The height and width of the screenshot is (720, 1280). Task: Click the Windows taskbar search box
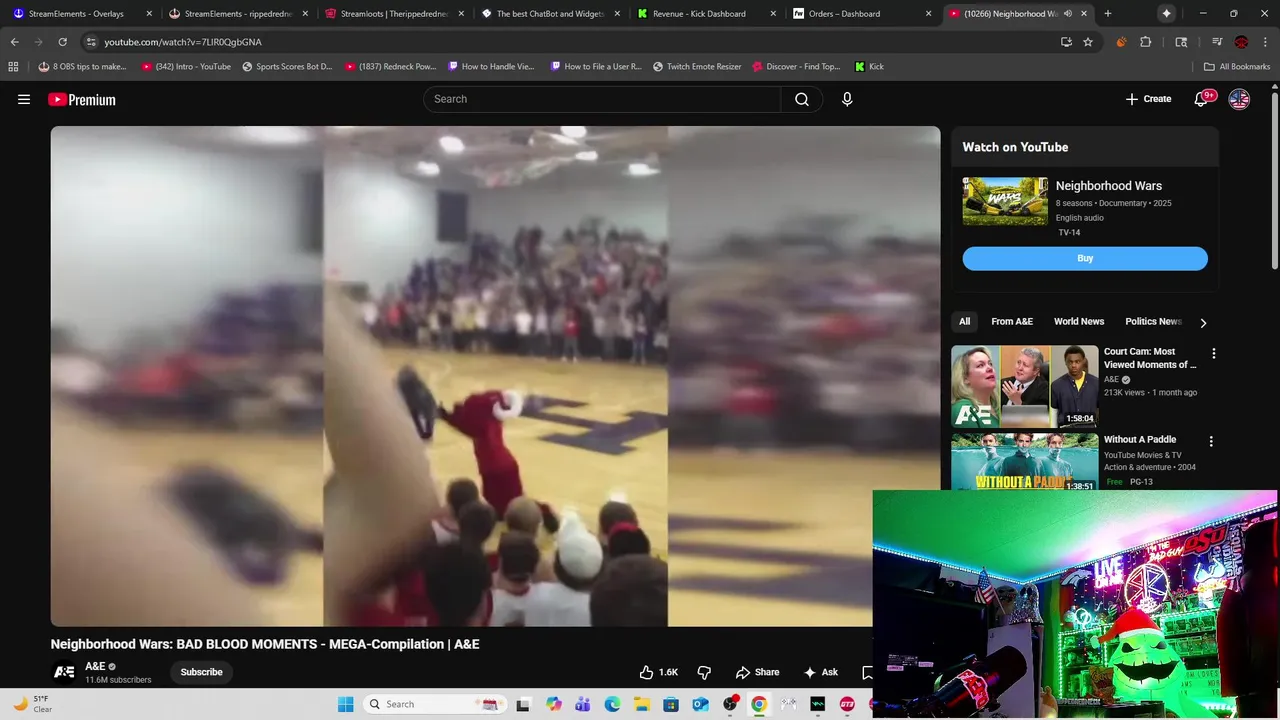click(x=433, y=704)
